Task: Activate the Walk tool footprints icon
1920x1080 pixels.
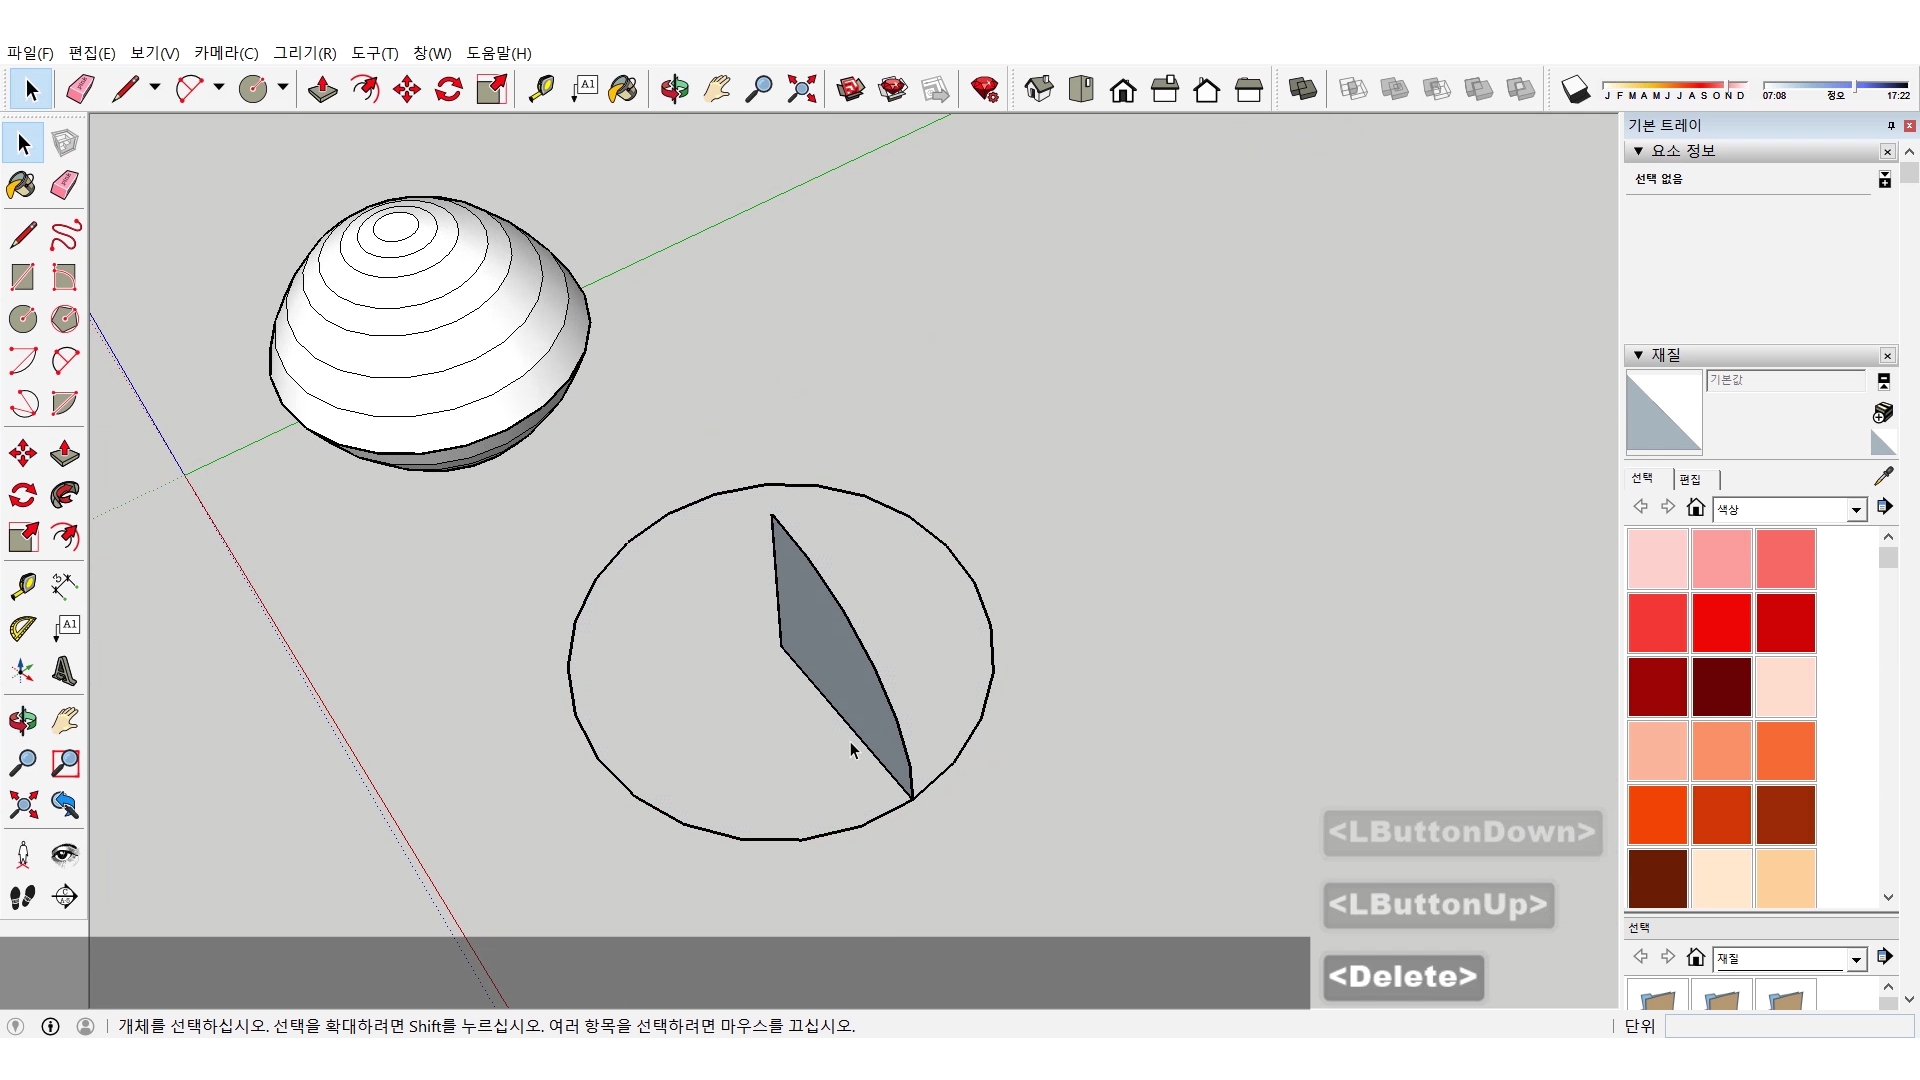Action: (x=22, y=897)
